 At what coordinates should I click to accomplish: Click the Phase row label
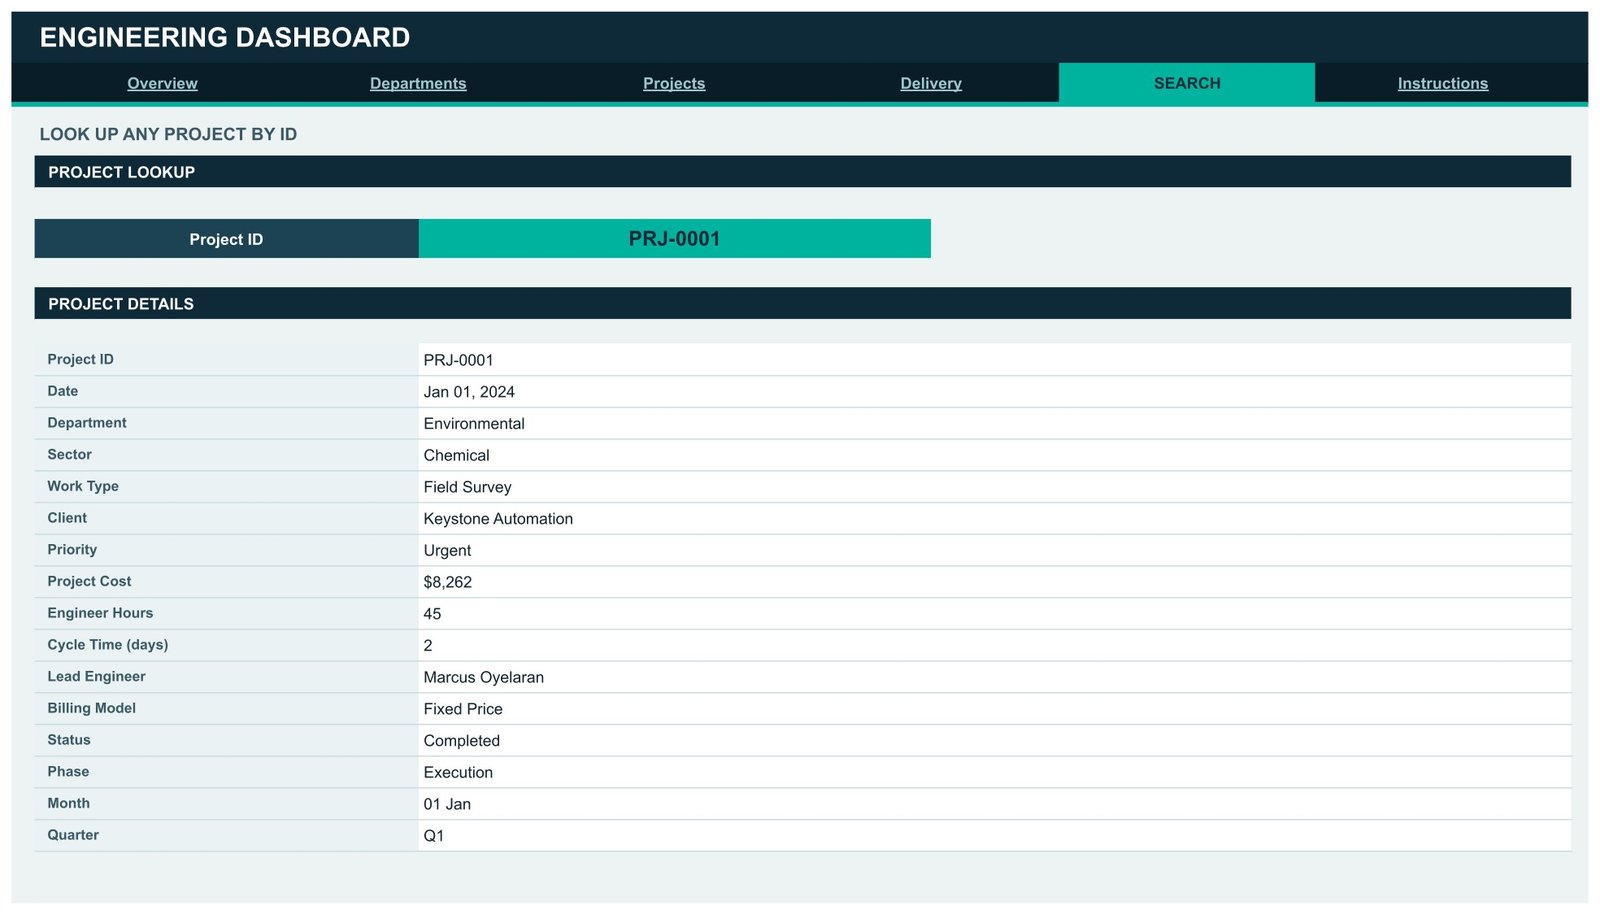(68, 771)
